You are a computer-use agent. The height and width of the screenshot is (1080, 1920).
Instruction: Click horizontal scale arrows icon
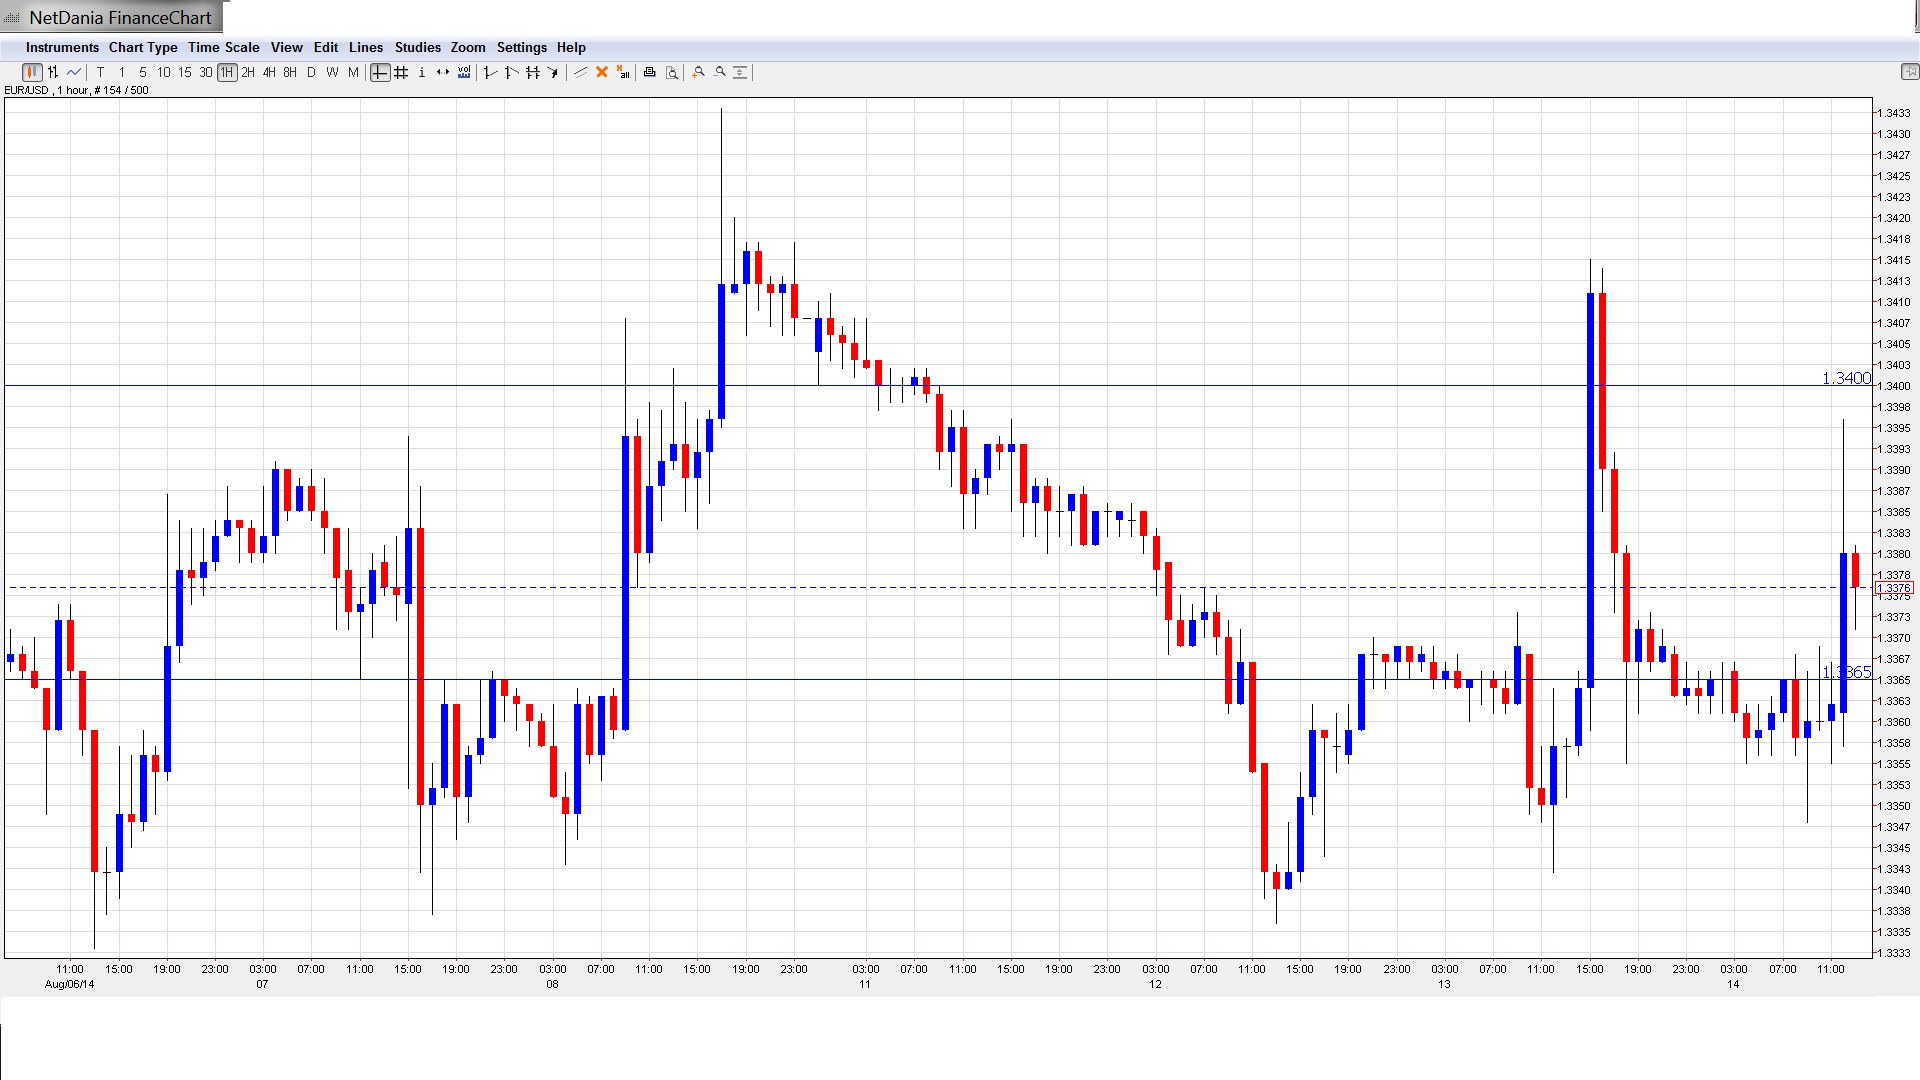[443, 72]
